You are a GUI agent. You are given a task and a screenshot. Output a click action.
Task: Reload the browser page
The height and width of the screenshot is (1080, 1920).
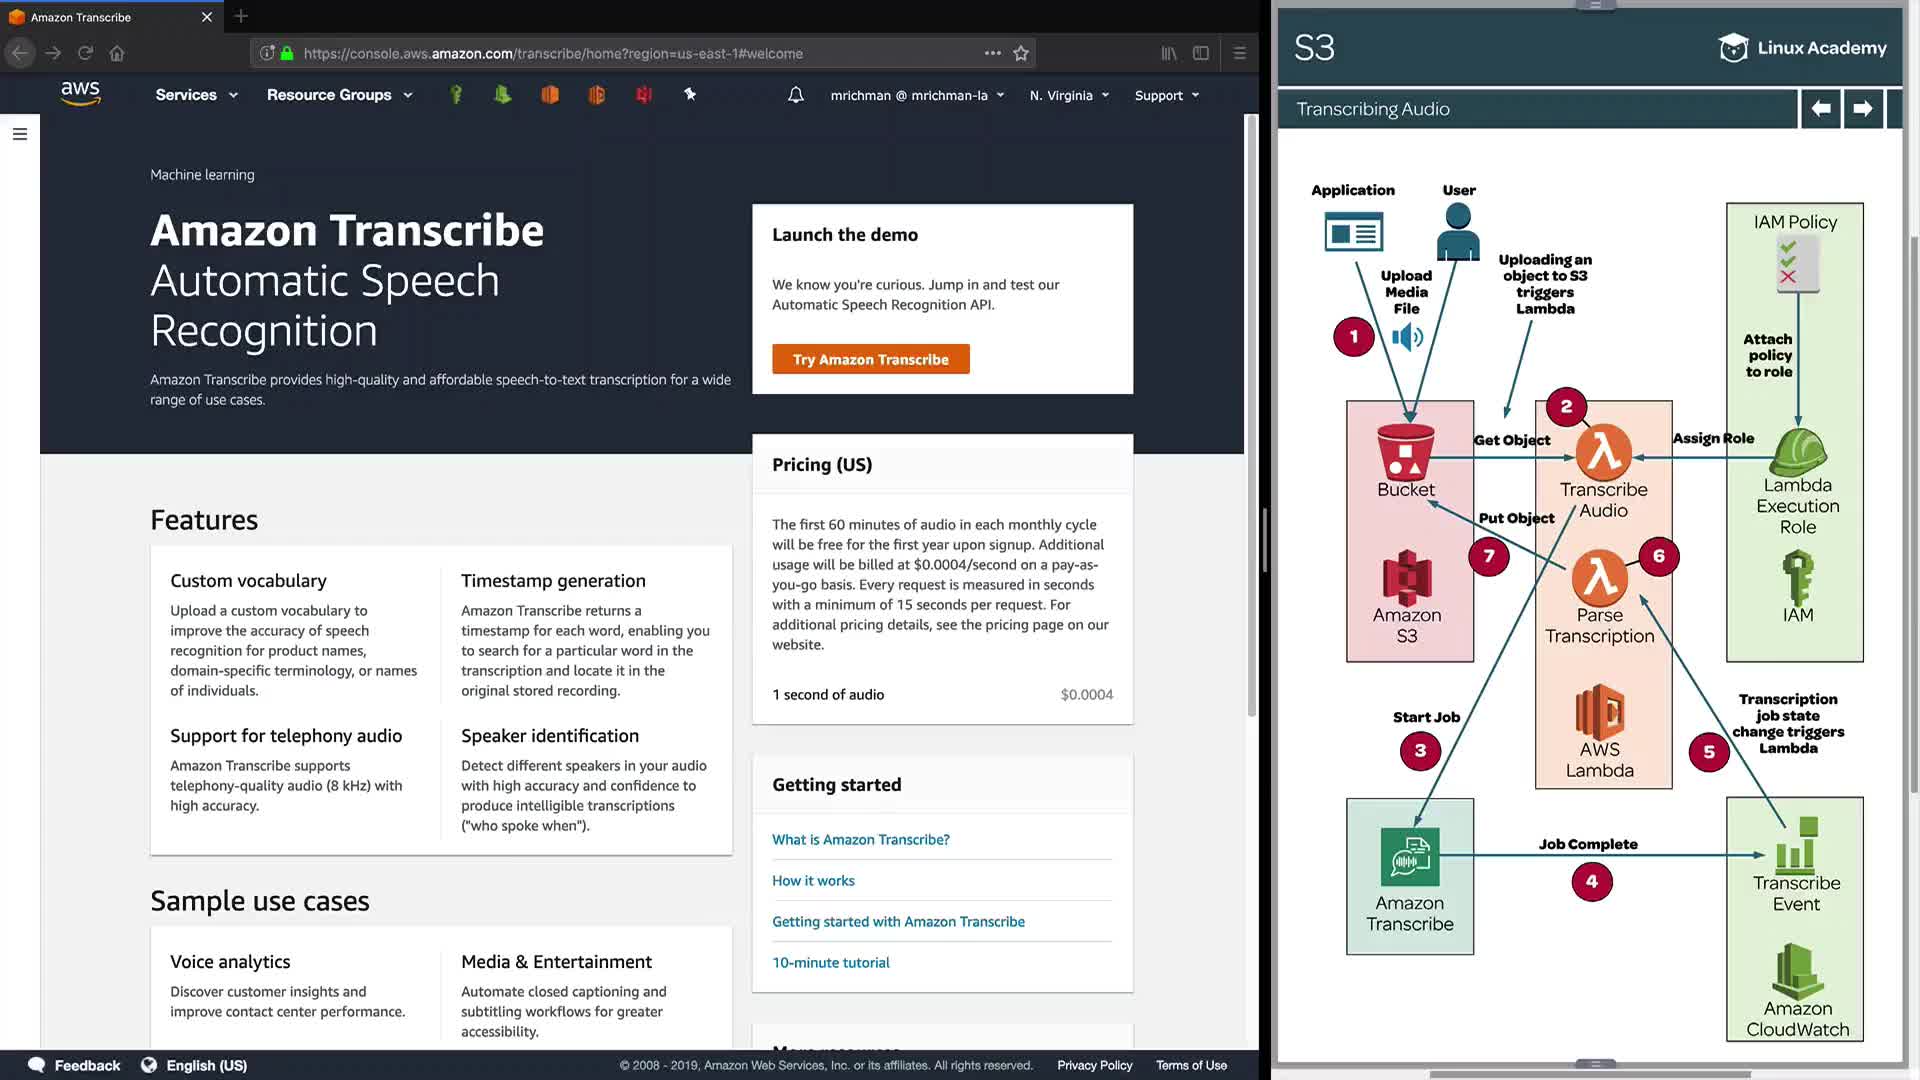(x=85, y=53)
